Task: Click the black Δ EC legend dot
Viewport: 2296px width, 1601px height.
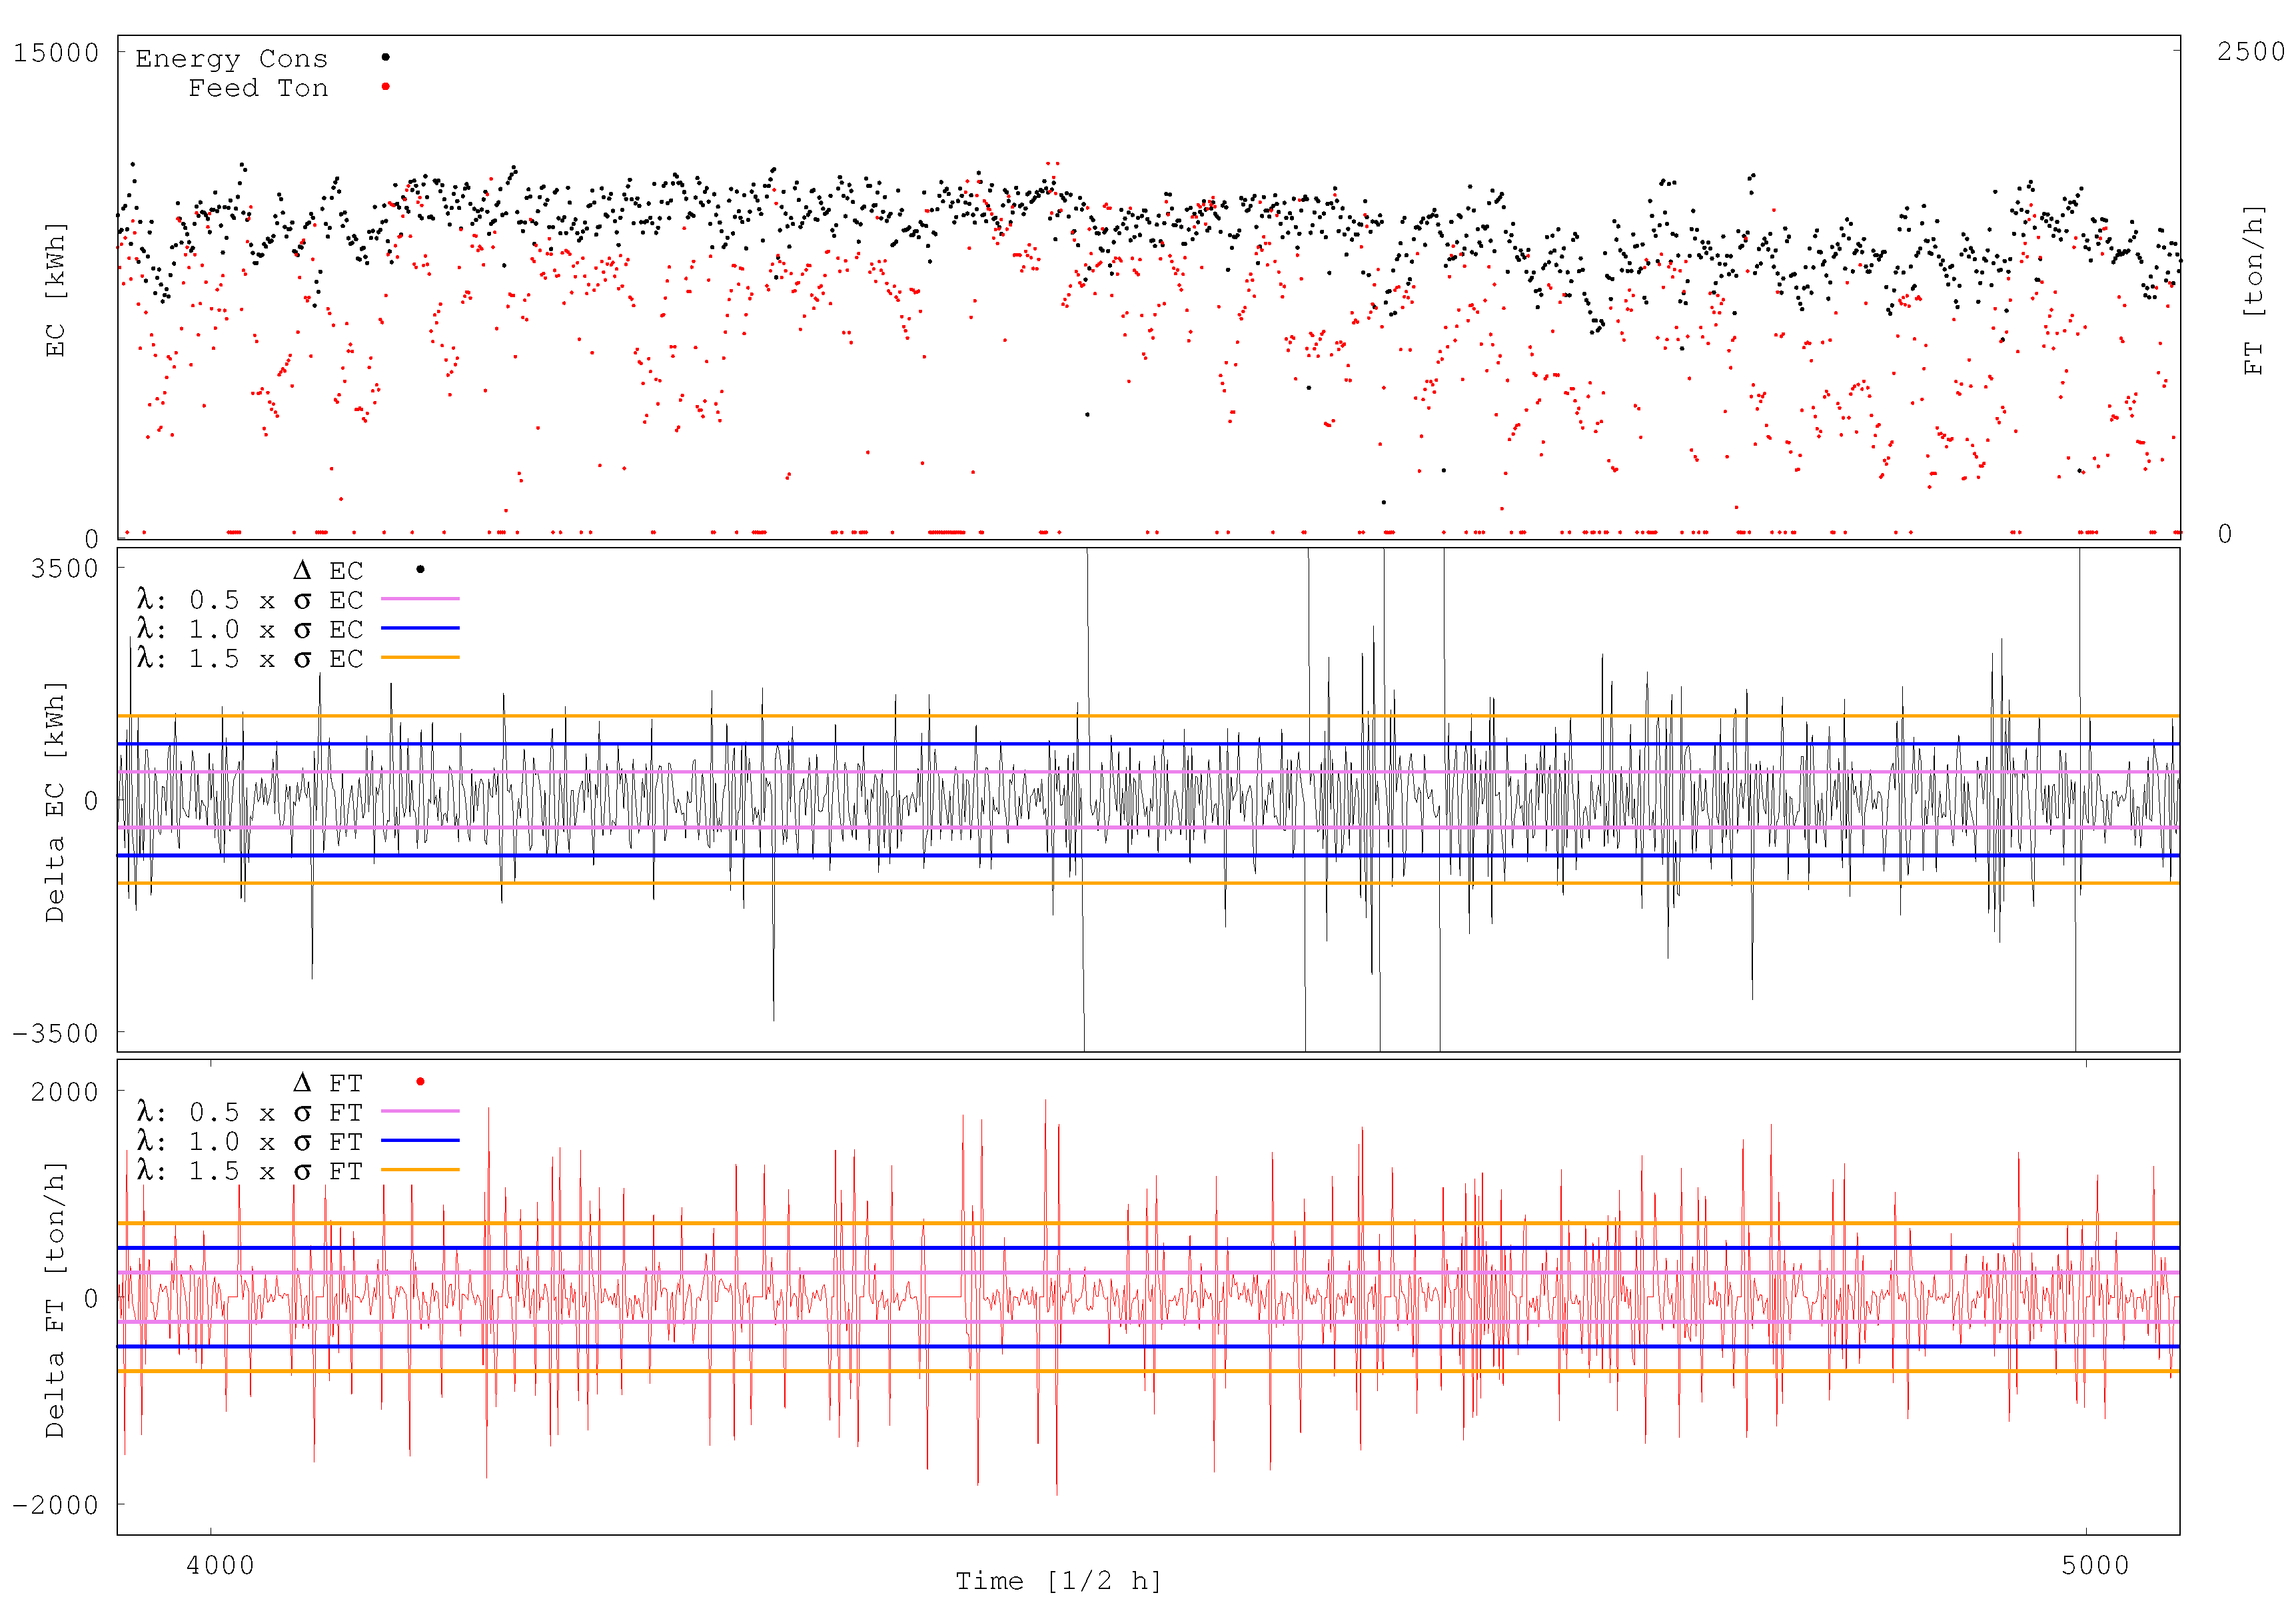Action: (420, 569)
